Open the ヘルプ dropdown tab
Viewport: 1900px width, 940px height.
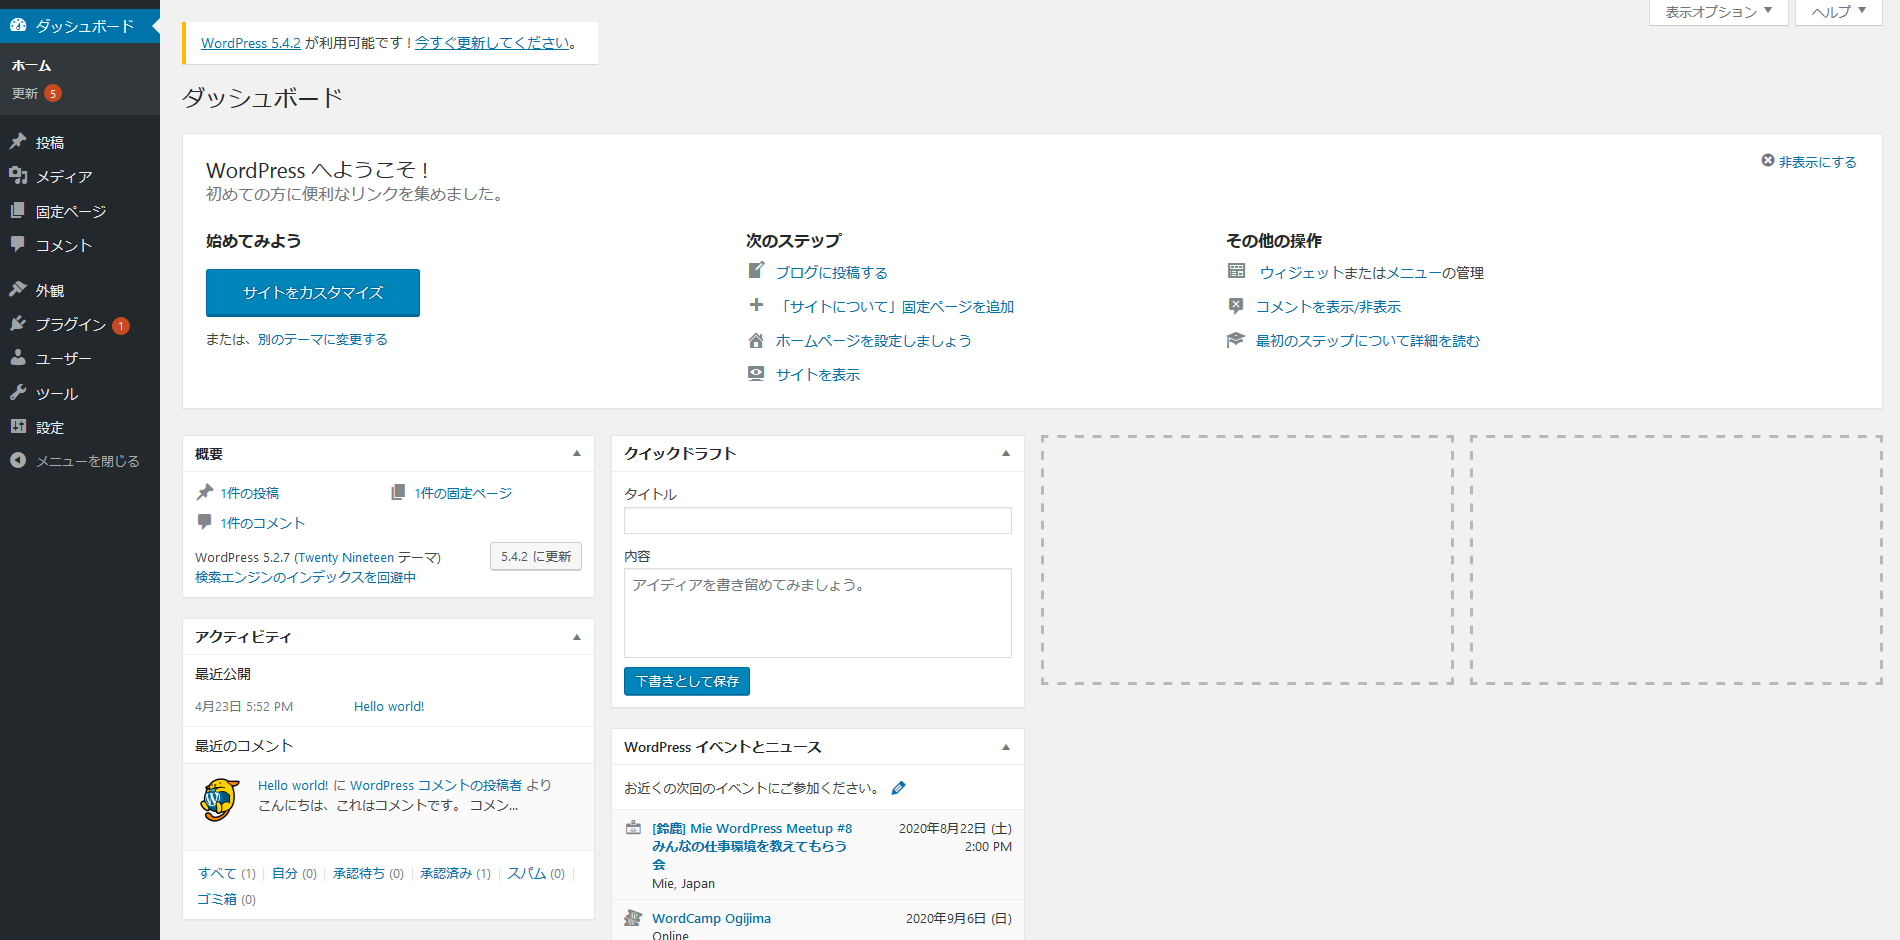click(1838, 12)
